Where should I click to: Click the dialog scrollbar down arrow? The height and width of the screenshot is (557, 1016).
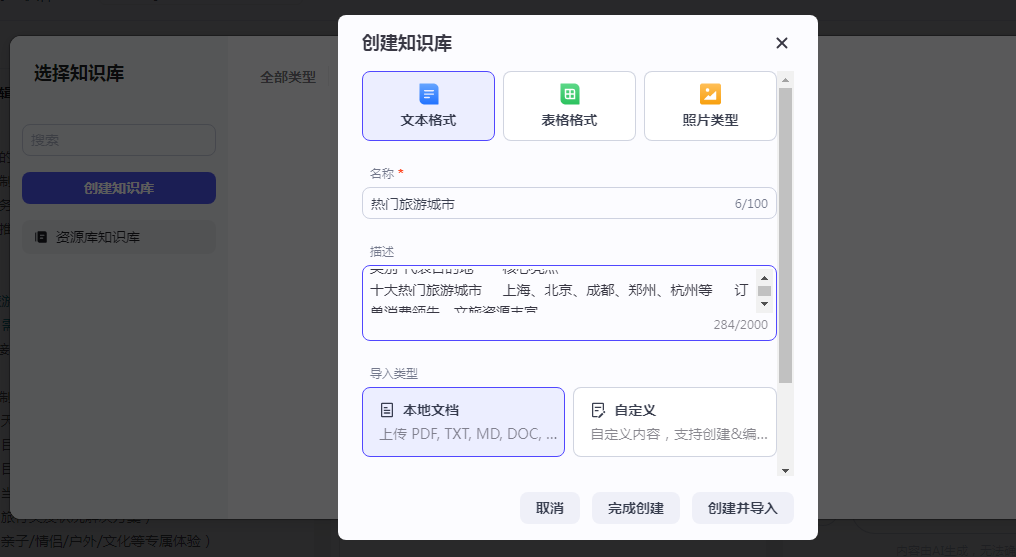point(785,471)
